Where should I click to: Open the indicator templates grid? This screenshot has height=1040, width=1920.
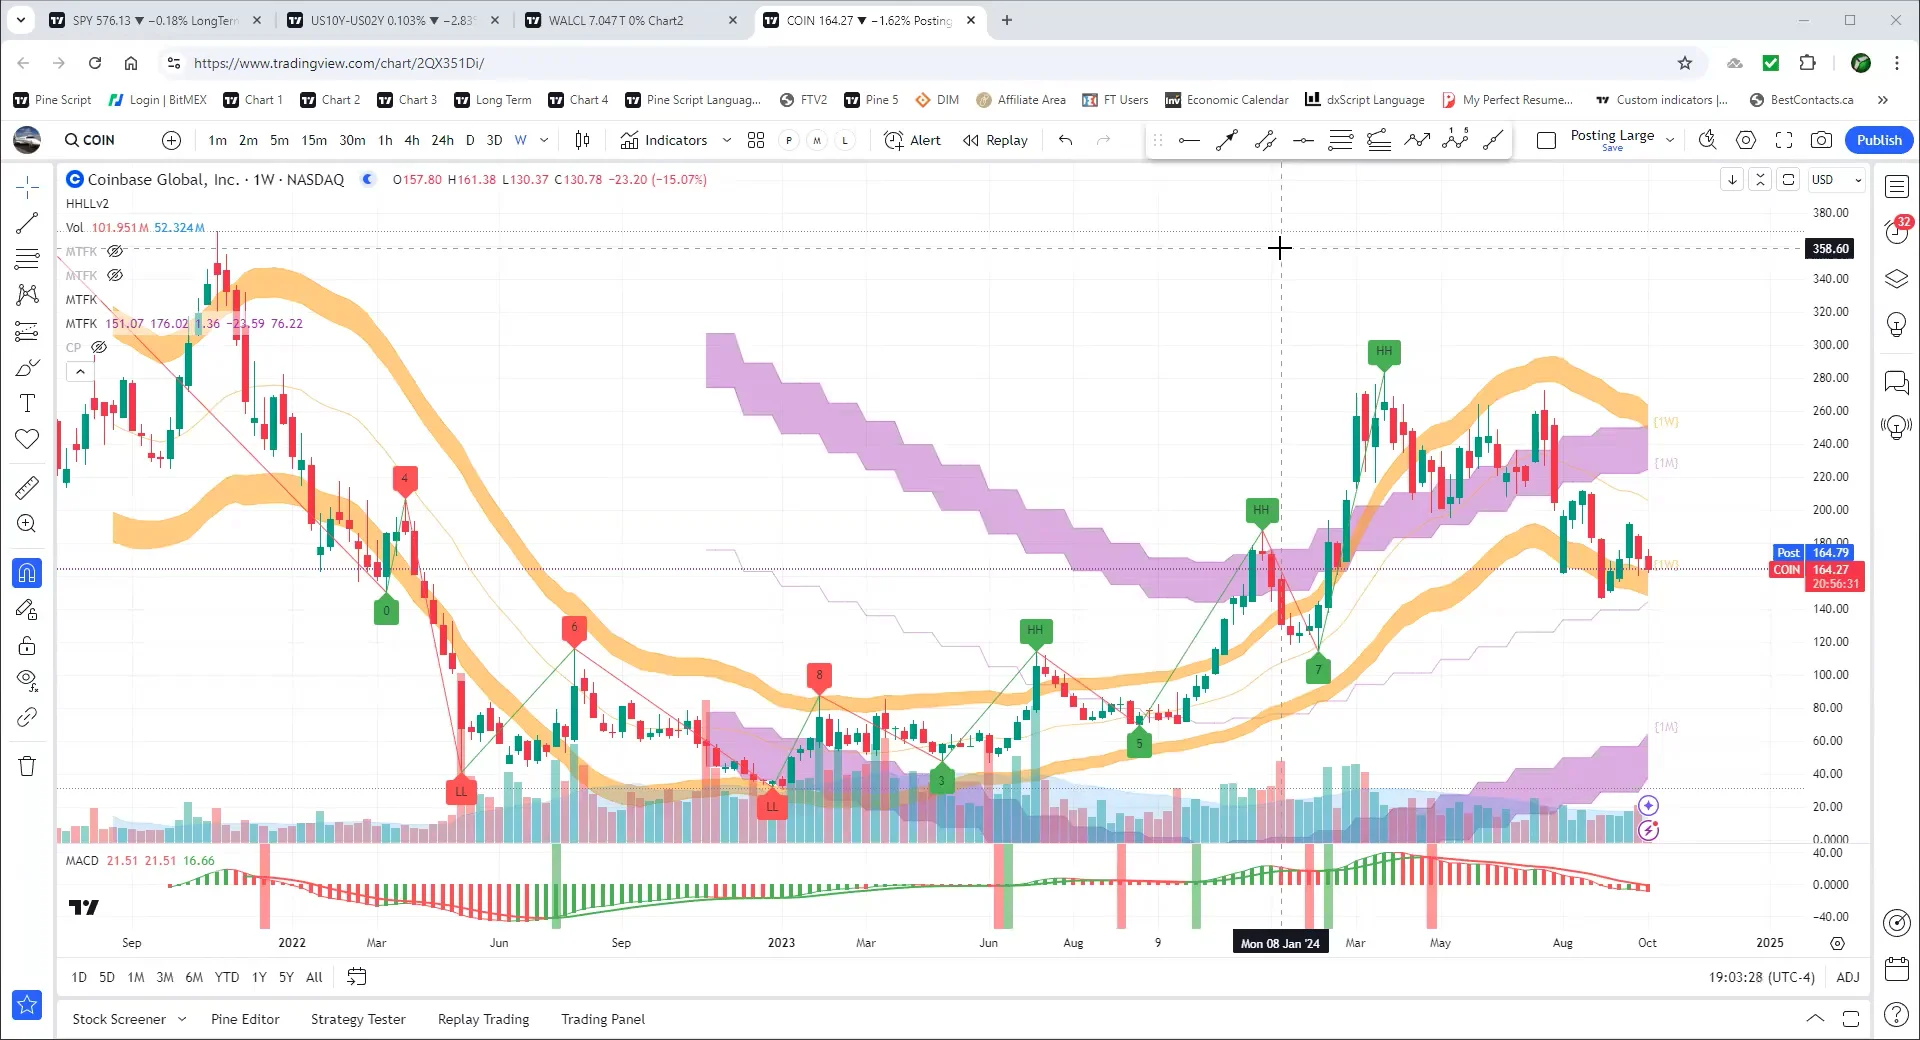pyautogui.click(x=756, y=141)
